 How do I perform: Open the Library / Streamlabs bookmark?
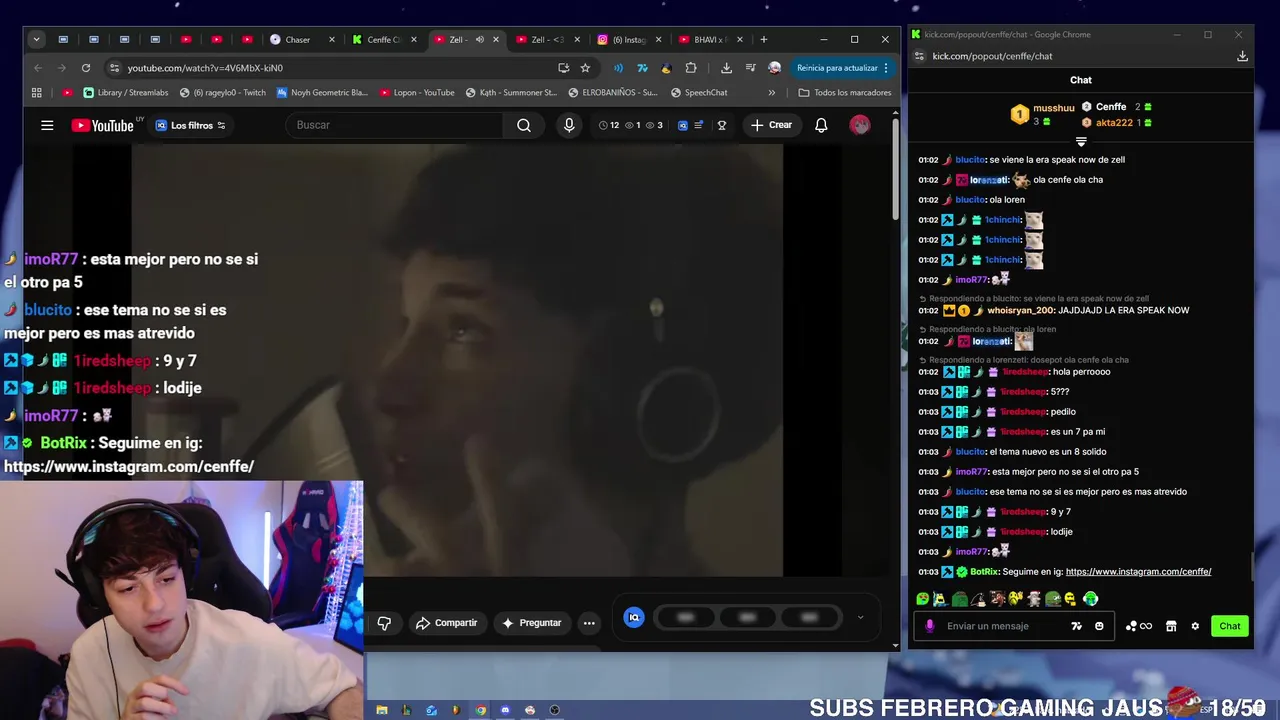click(126, 92)
